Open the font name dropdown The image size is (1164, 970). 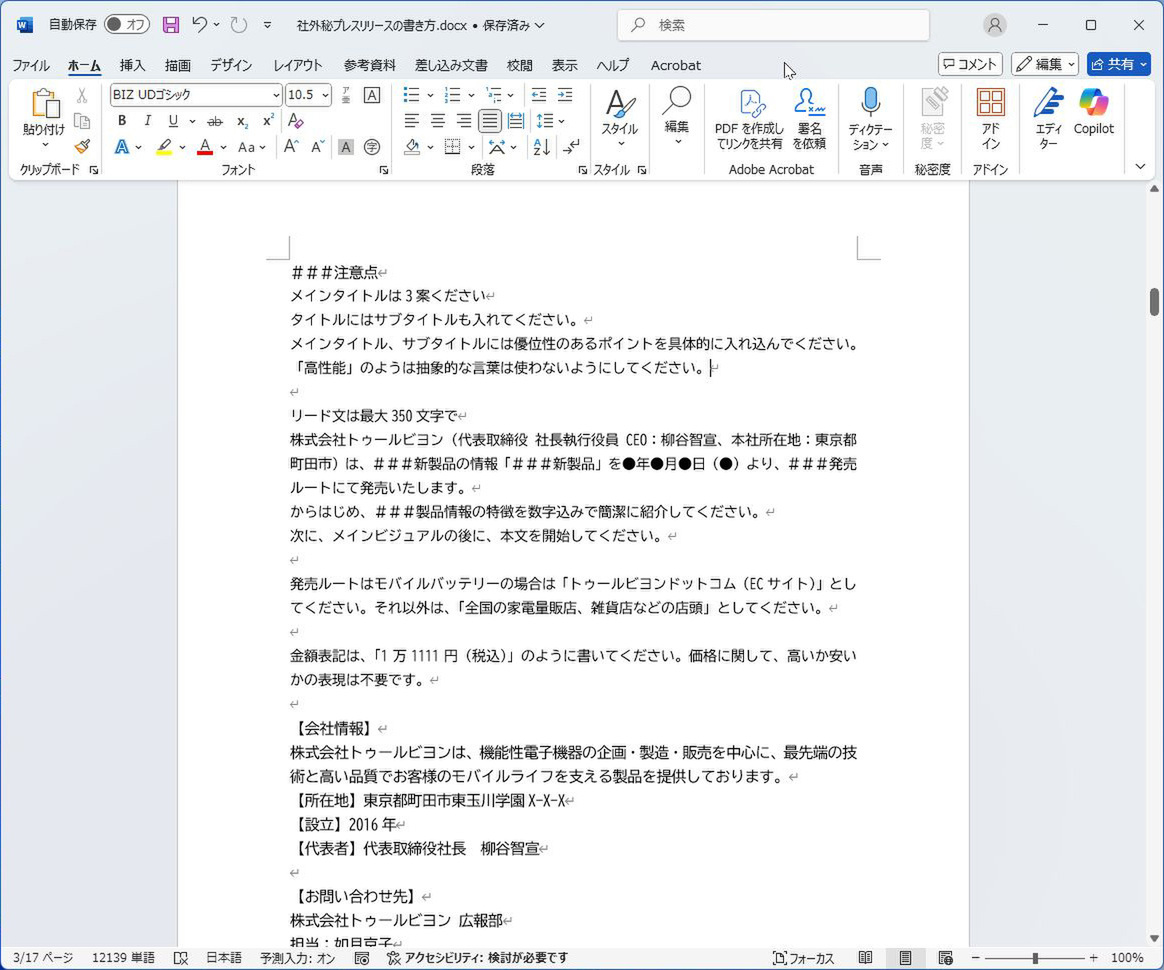point(276,95)
